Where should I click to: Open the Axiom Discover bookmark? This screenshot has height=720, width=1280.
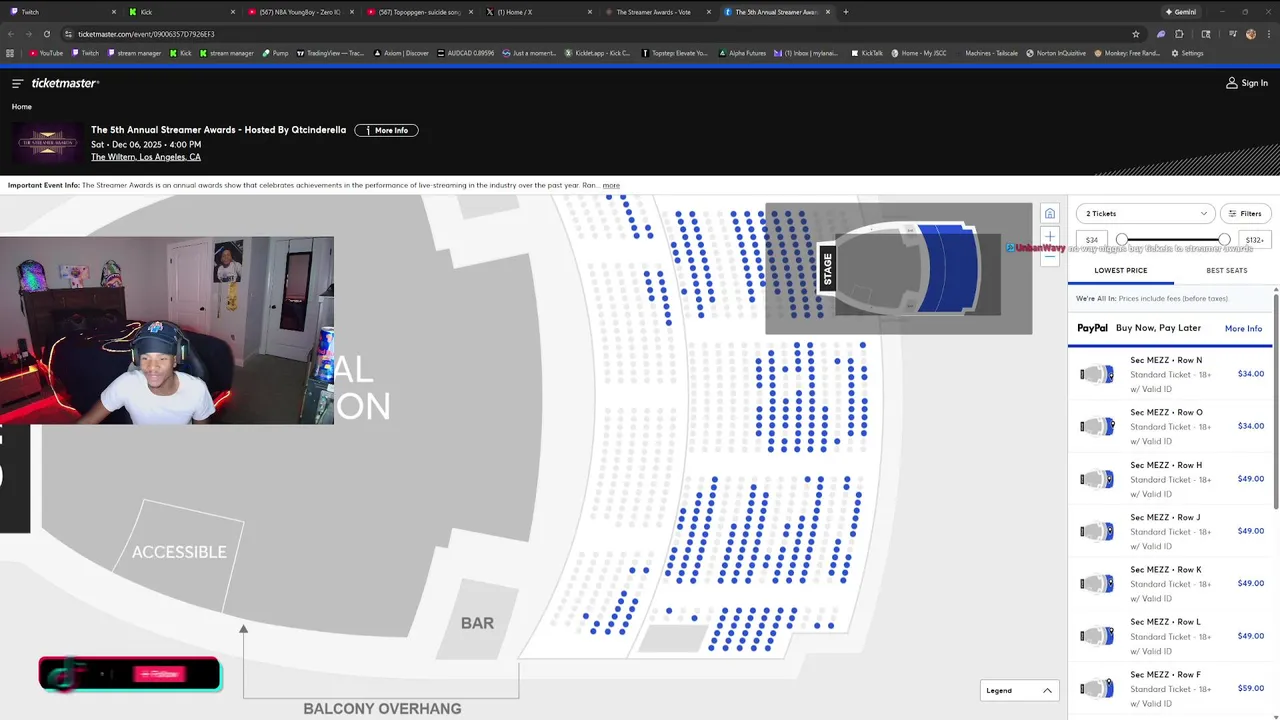(401, 53)
